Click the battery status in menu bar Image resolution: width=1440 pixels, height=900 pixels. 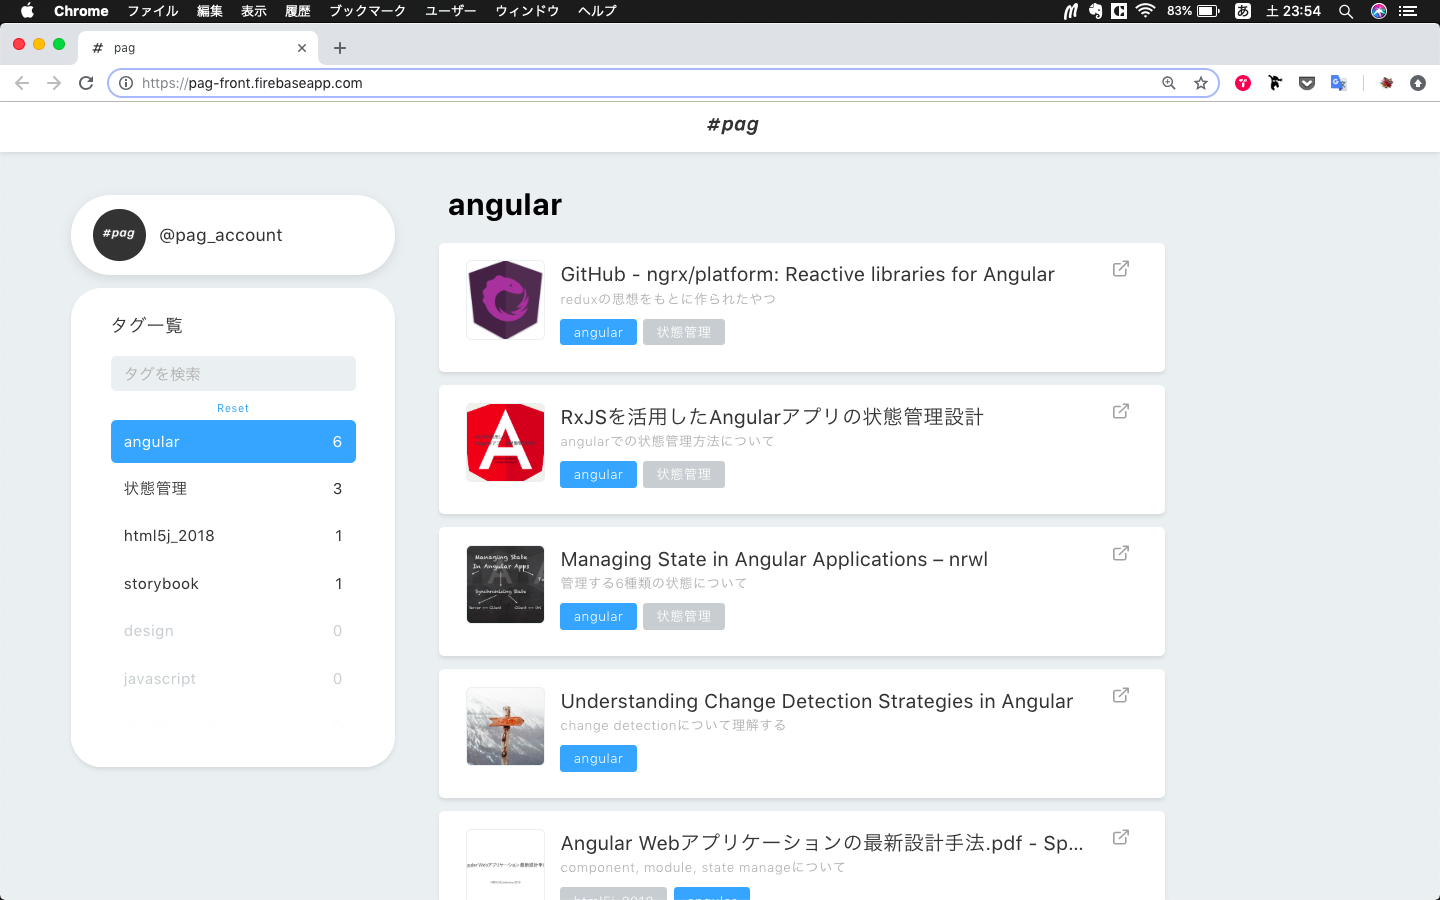click(1193, 11)
